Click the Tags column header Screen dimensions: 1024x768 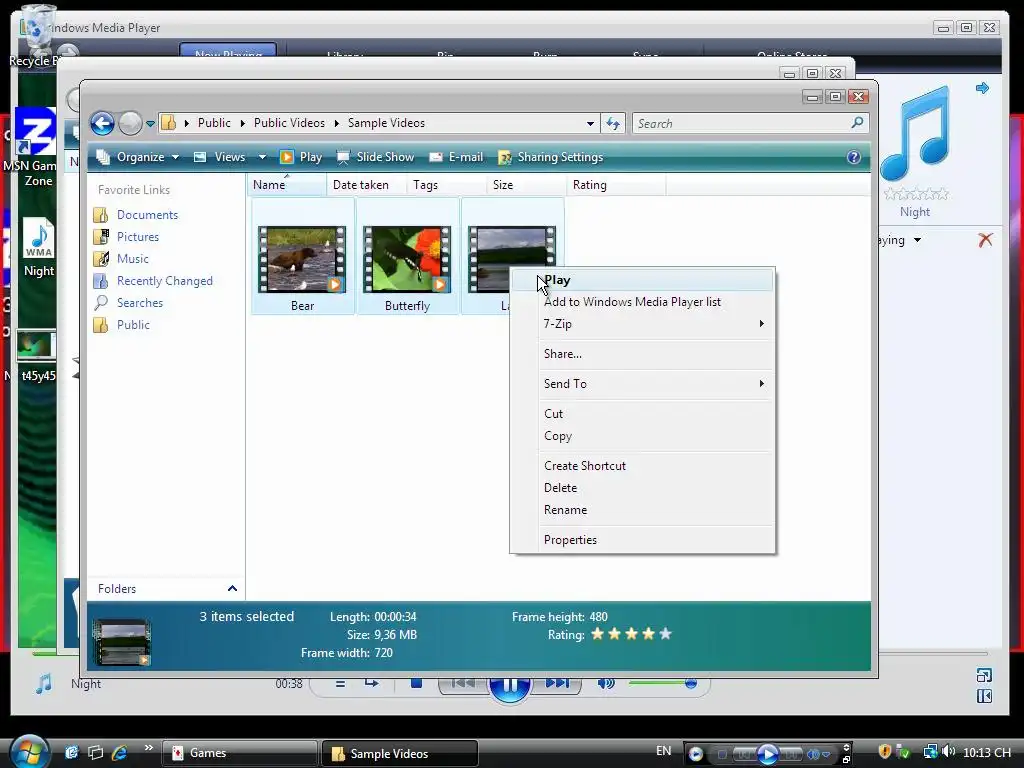(x=447, y=185)
